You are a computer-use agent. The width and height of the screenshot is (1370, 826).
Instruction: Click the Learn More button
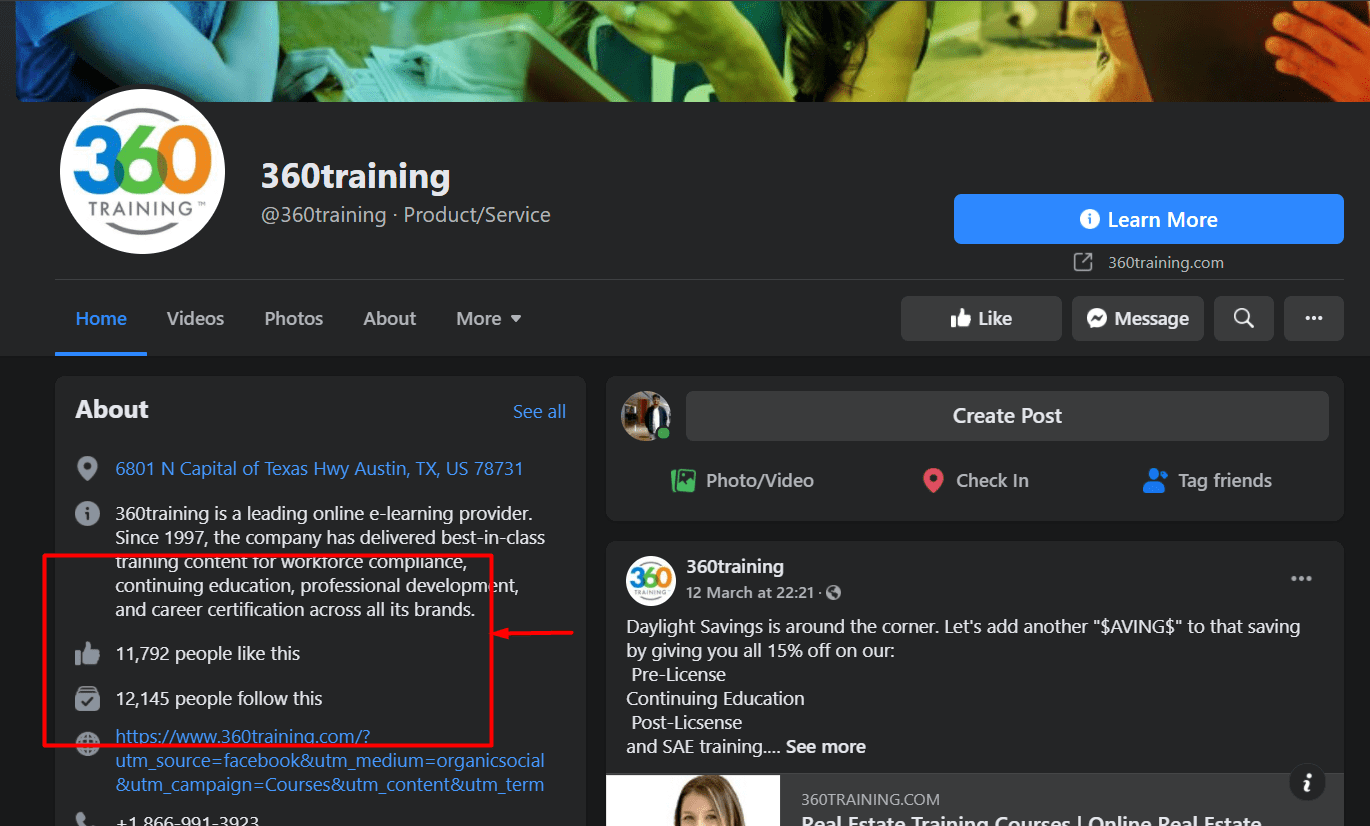point(1148,219)
